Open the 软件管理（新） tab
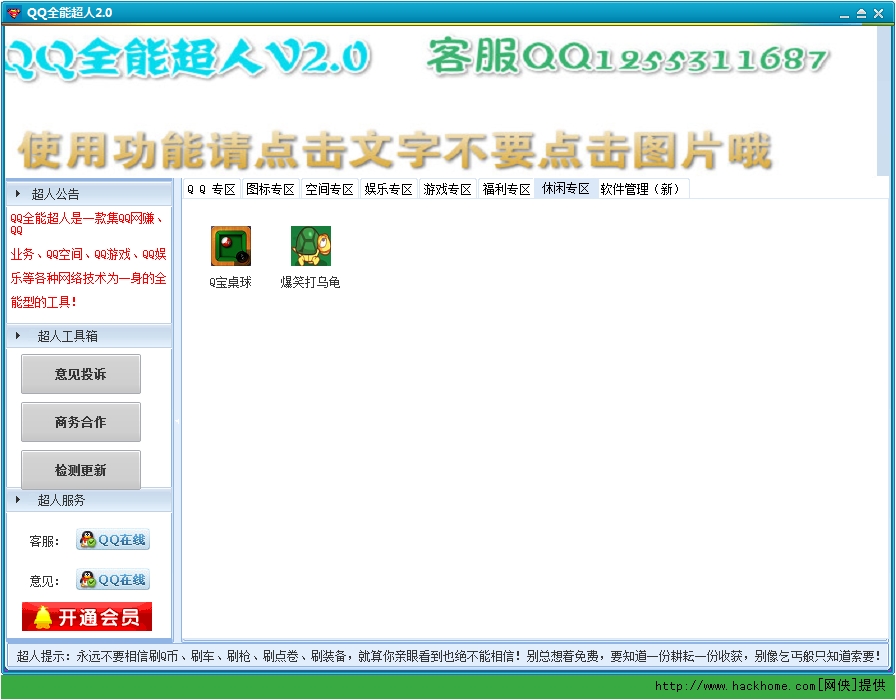This screenshot has width=896, height=700. coord(643,189)
